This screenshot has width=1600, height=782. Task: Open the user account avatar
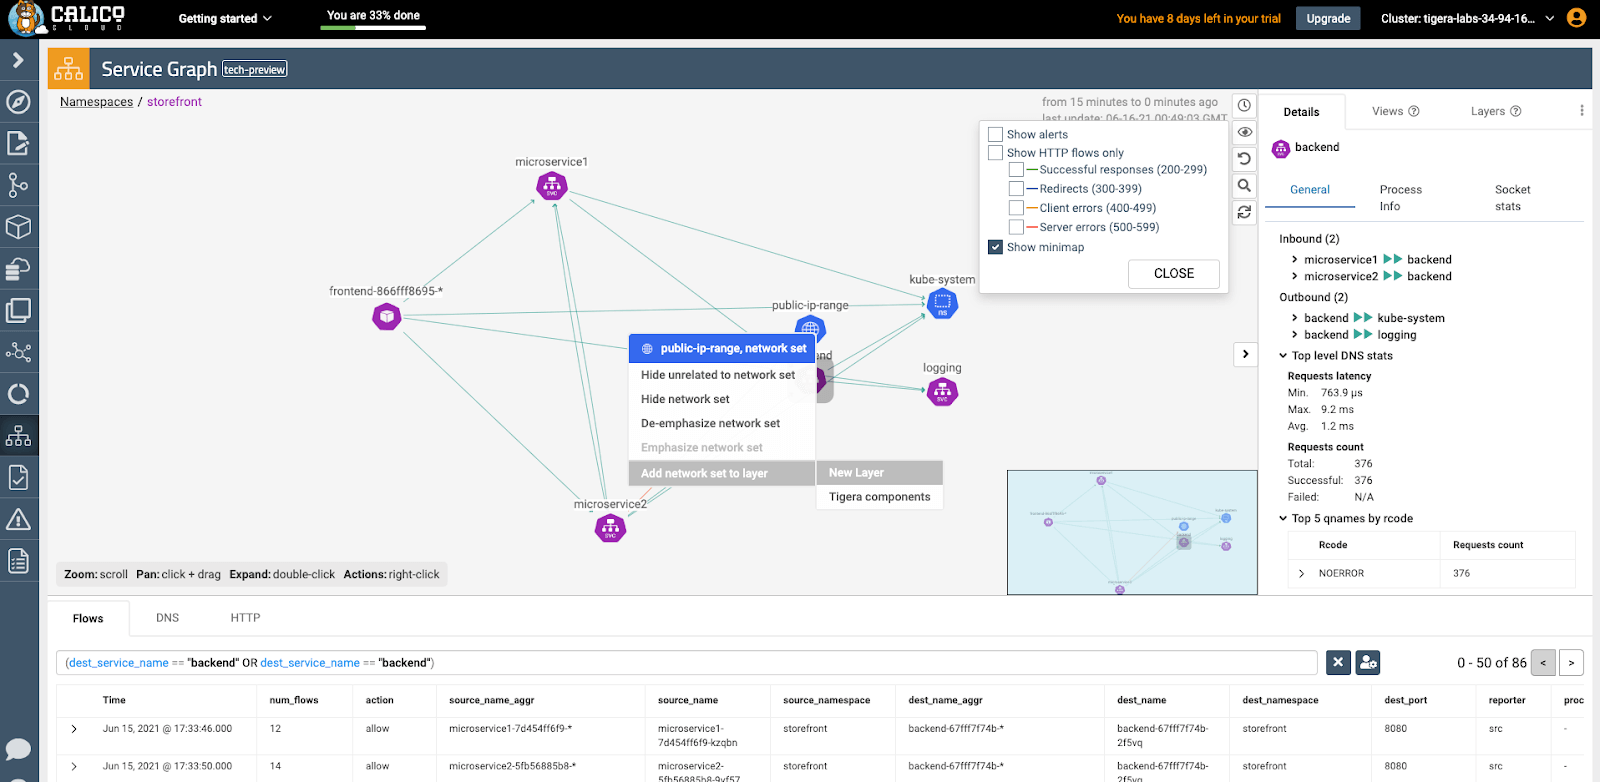(x=1577, y=18)
